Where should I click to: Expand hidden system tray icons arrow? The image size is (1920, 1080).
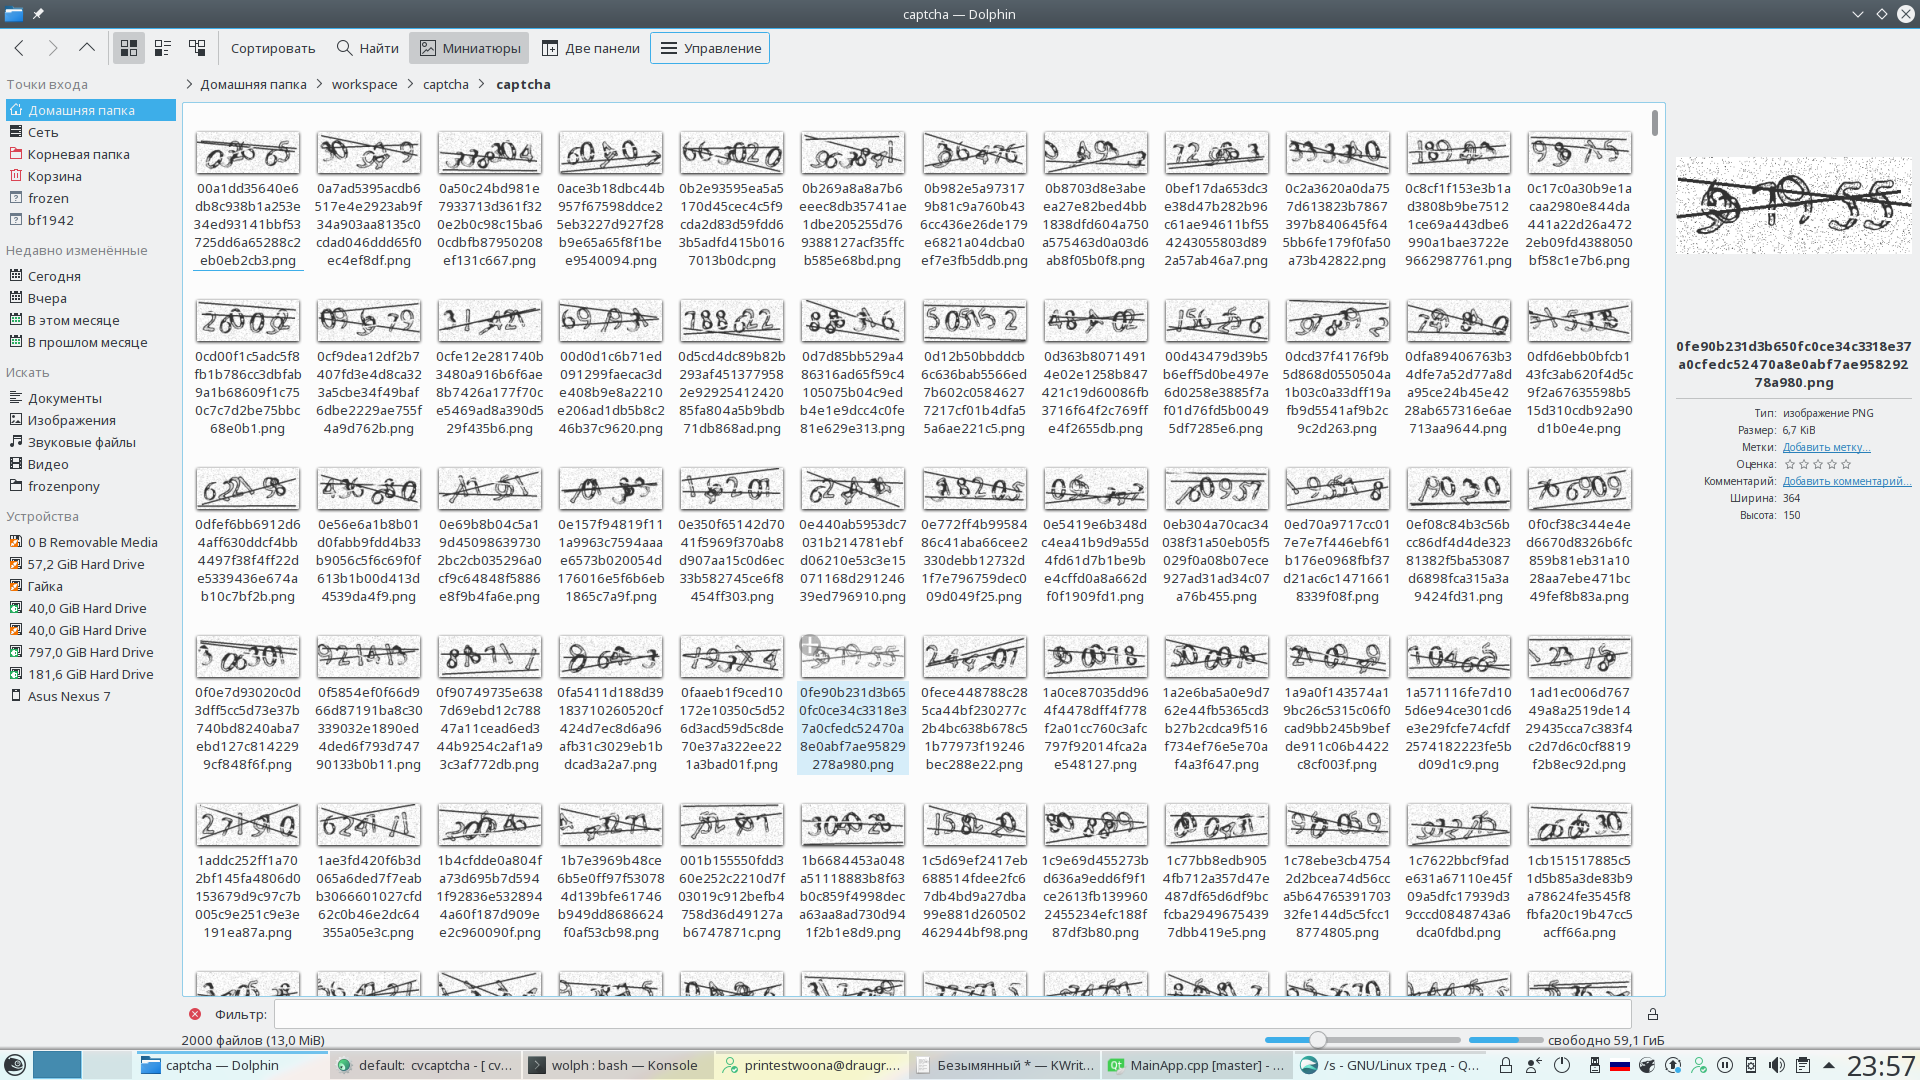(x=1829, y=1065)
